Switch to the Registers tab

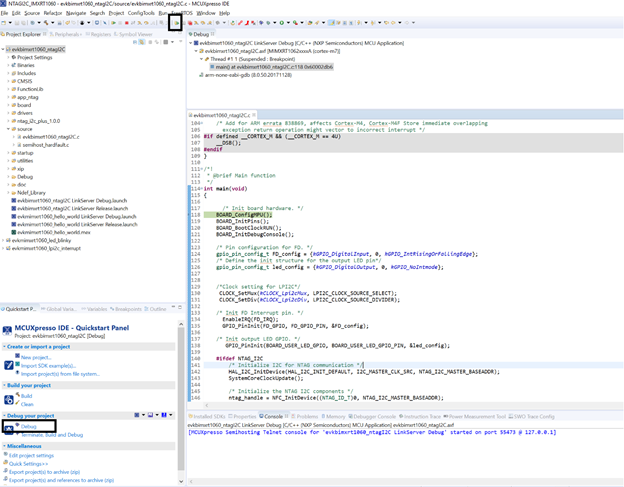101,34
